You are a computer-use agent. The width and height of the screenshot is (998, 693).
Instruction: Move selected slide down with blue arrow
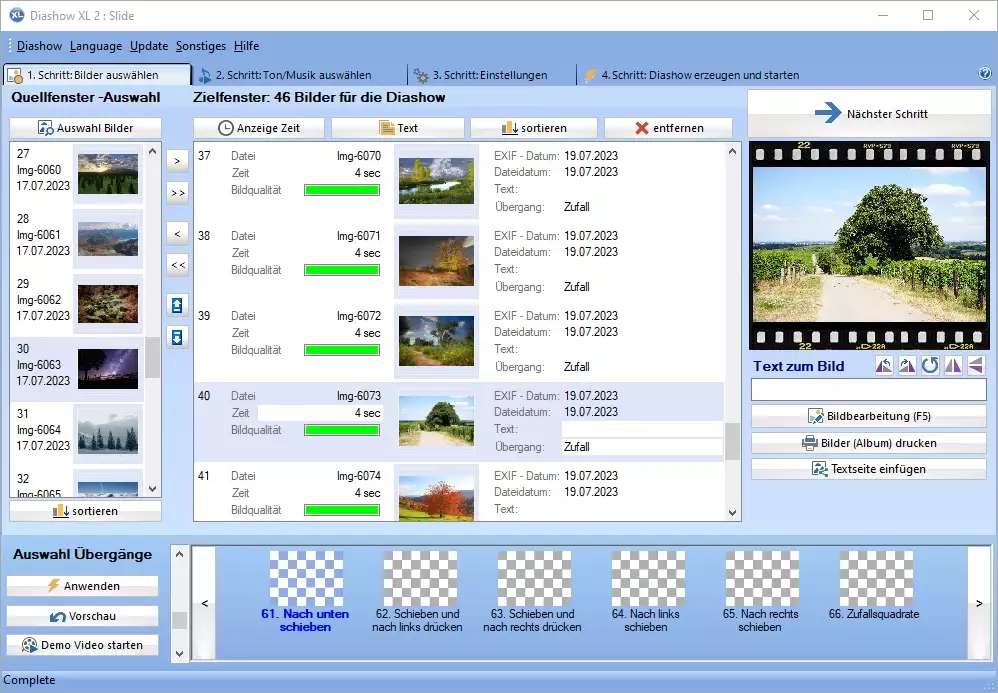click(177, 337)
